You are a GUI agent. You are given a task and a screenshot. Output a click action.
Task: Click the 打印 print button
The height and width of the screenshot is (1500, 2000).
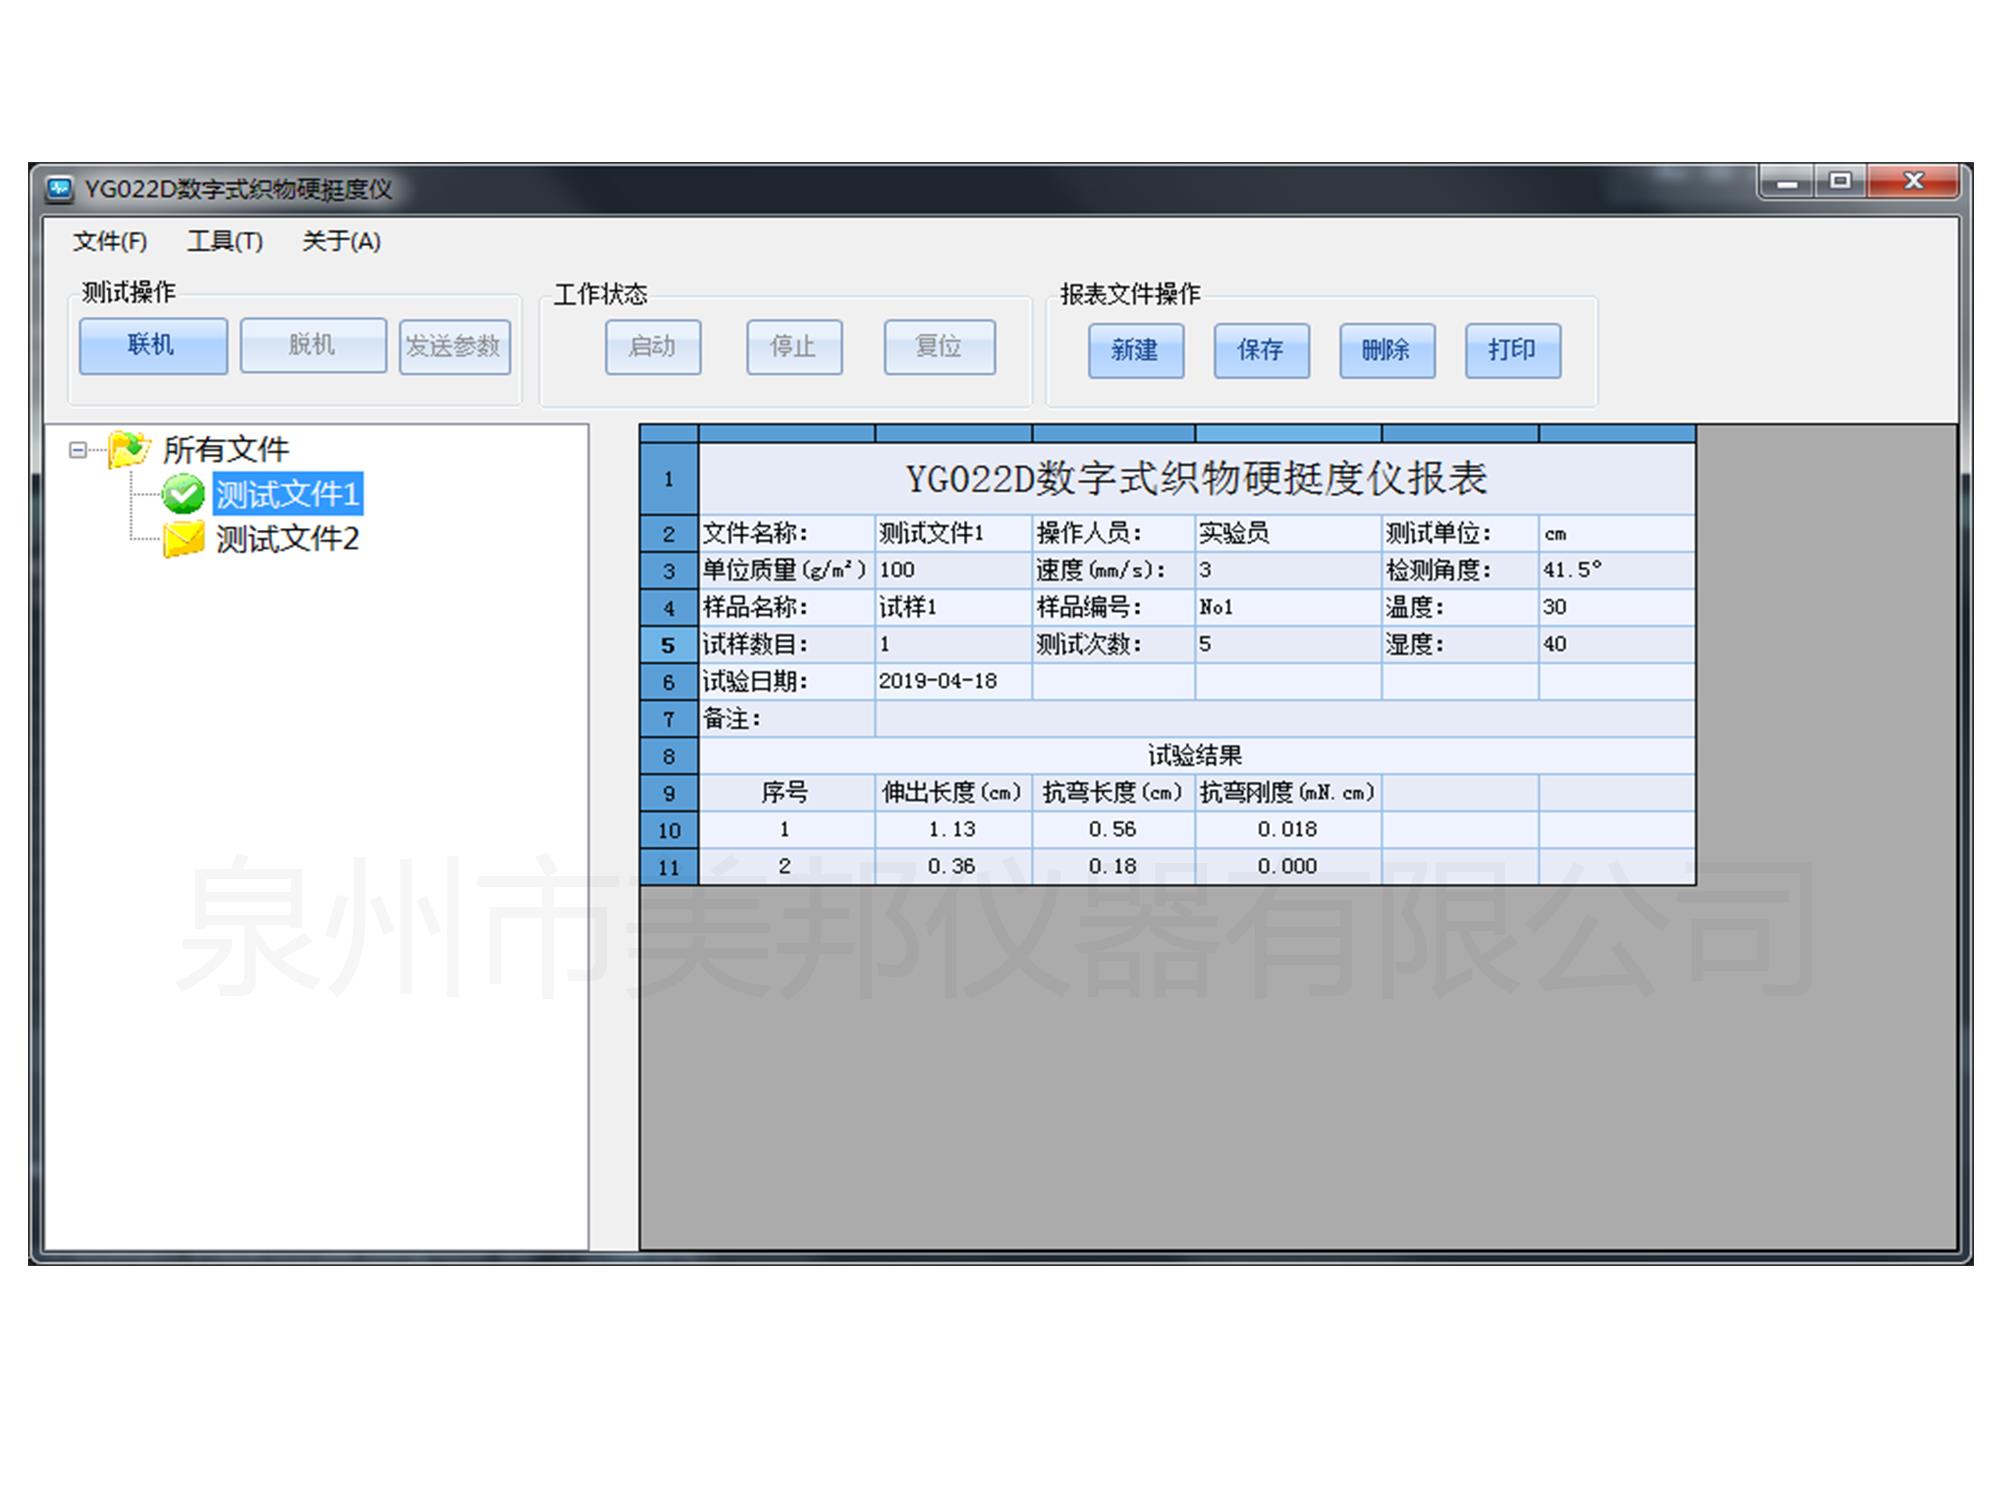tap(1512, 350)
